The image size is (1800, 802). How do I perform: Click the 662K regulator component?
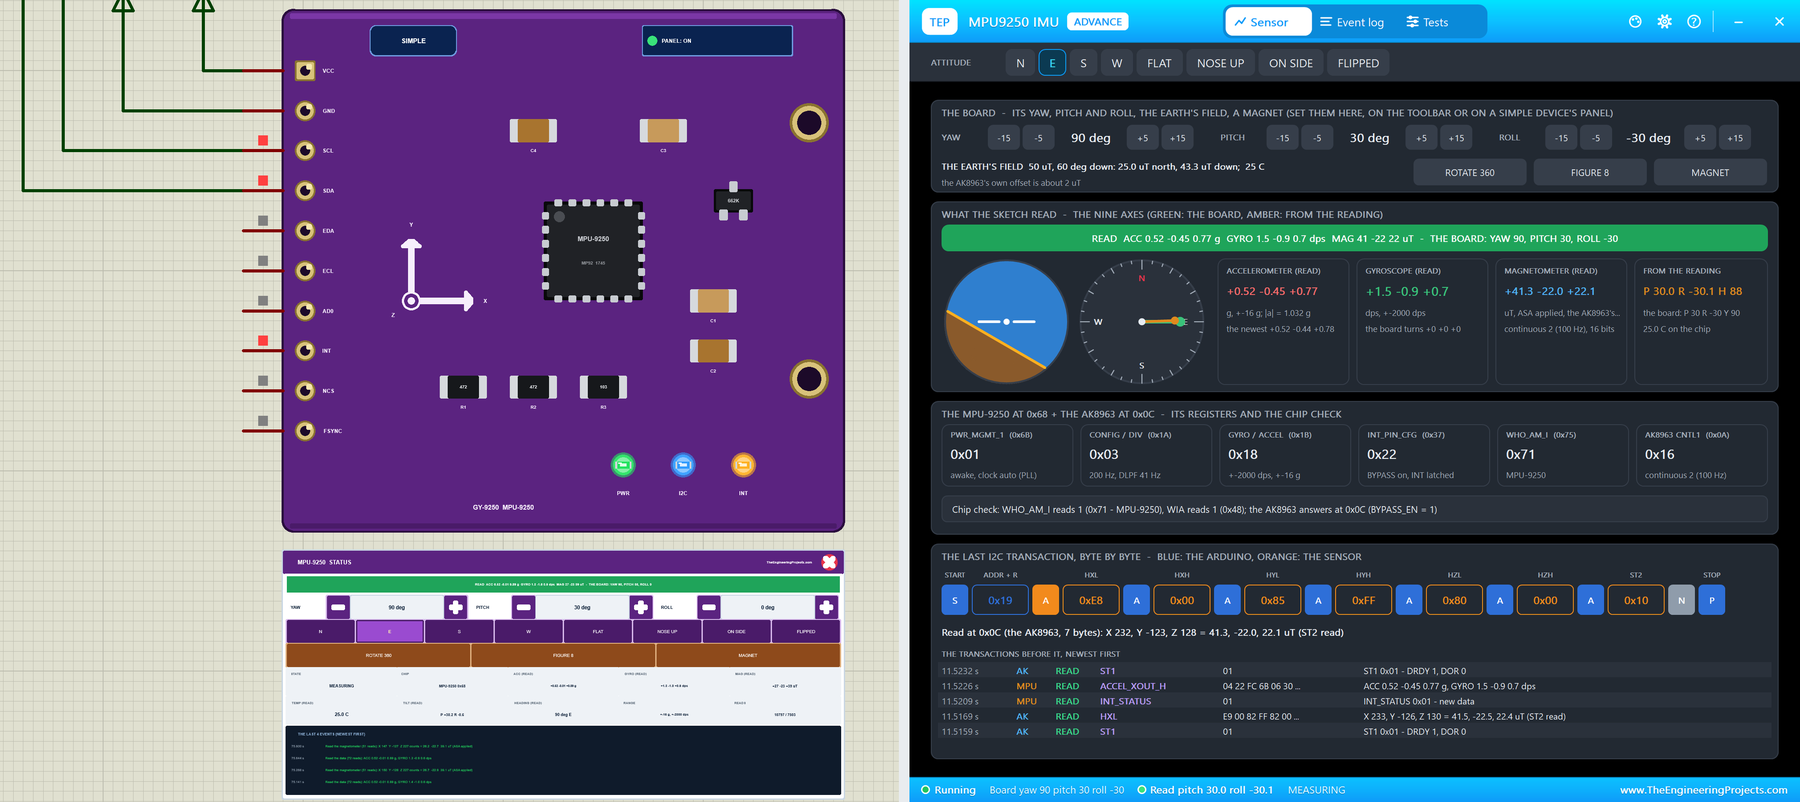(x=733, y=201)
